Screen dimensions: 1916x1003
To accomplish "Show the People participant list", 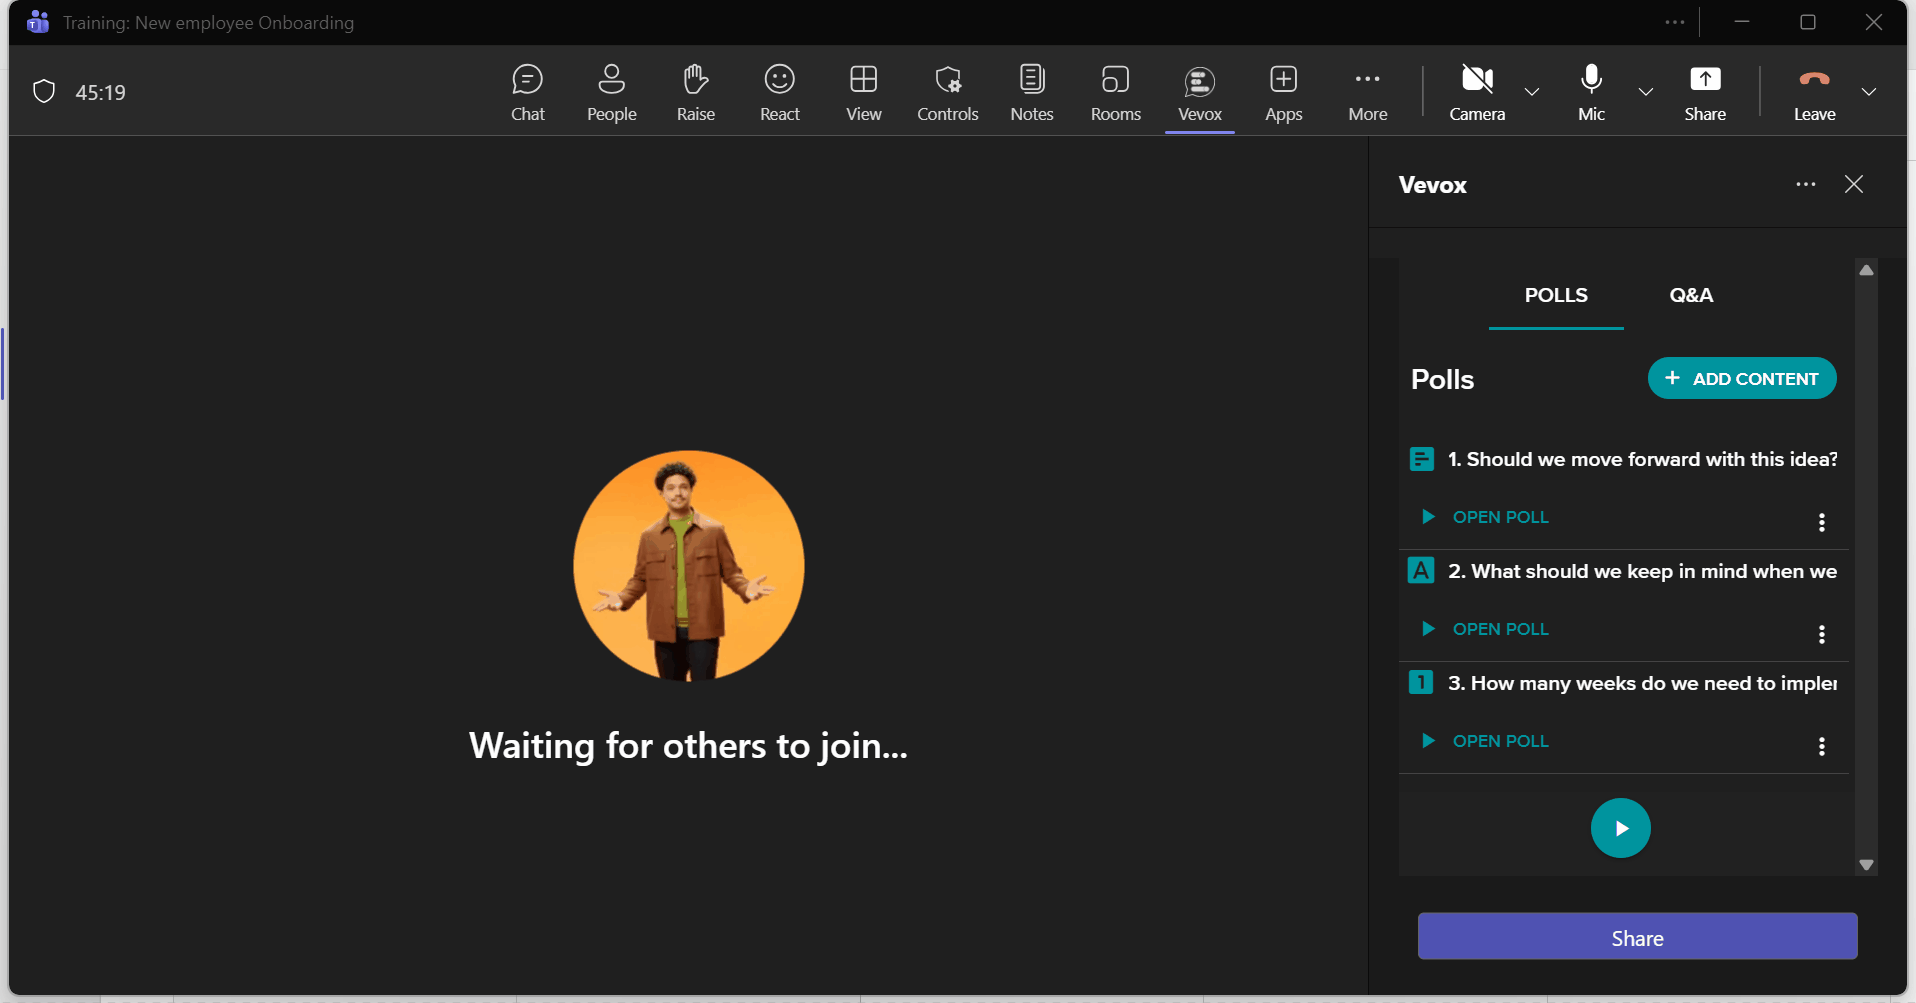I will (x=611, y=92).
